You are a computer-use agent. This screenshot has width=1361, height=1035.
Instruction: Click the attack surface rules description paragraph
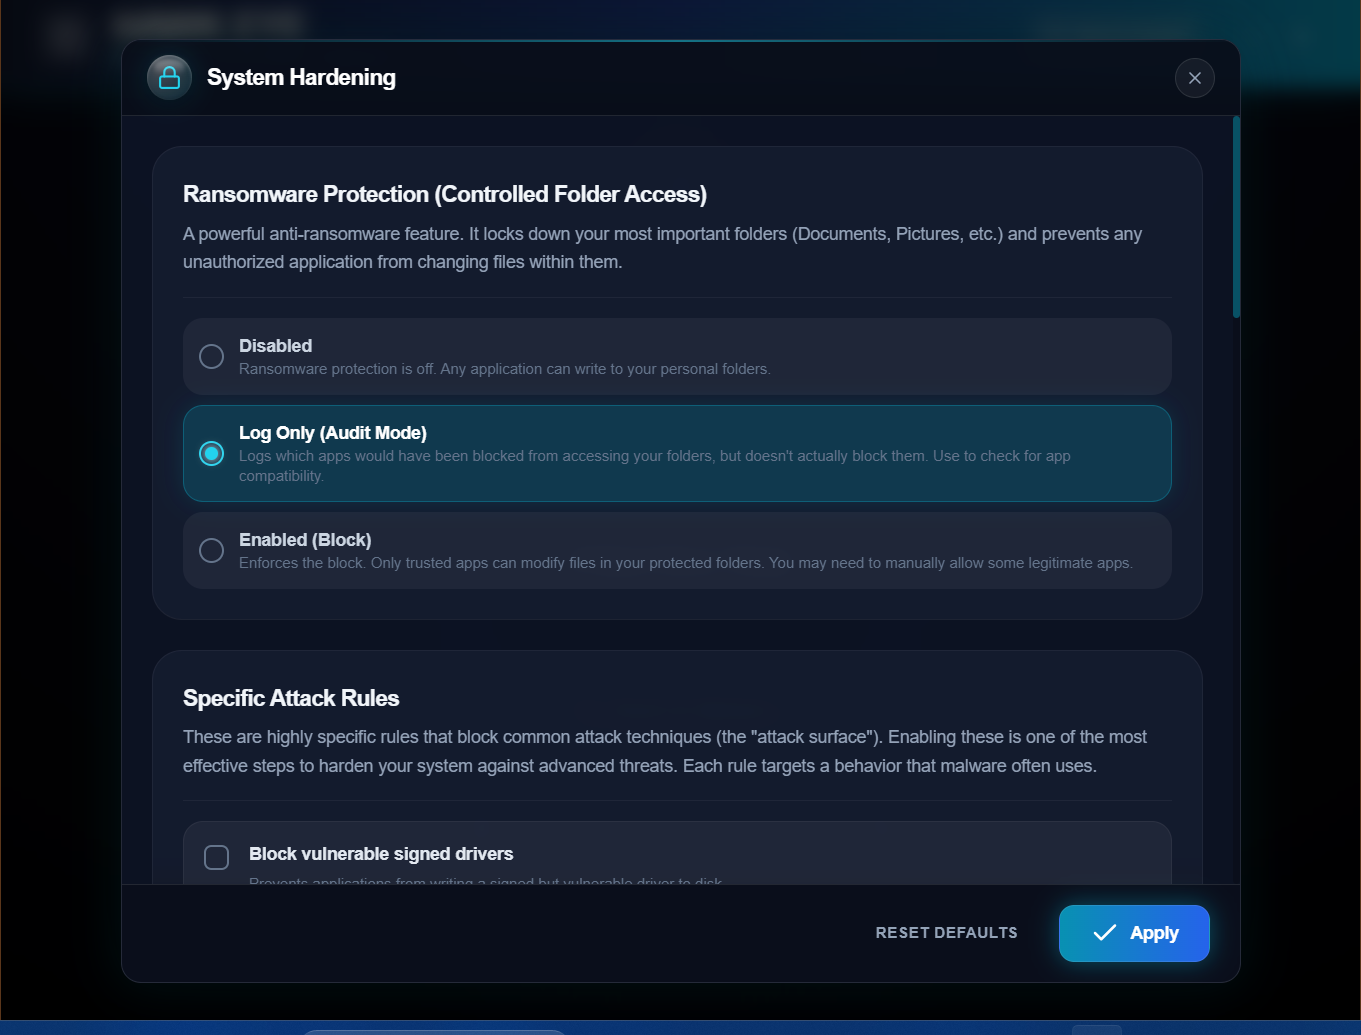tap(664, 751)
